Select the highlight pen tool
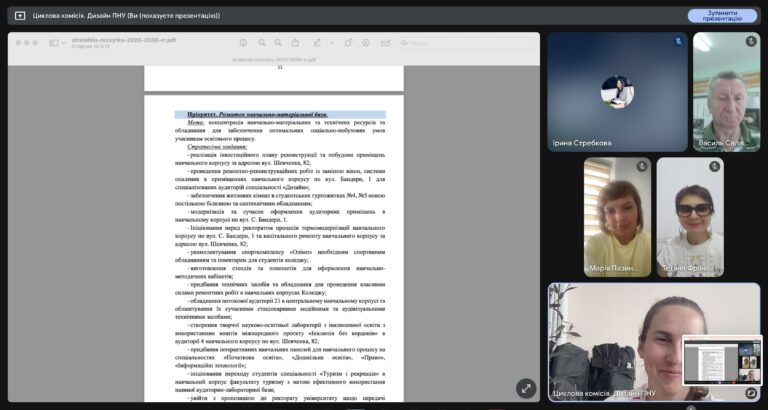Image resolution: width=768 pixels, height=410 pixels. 317,43
